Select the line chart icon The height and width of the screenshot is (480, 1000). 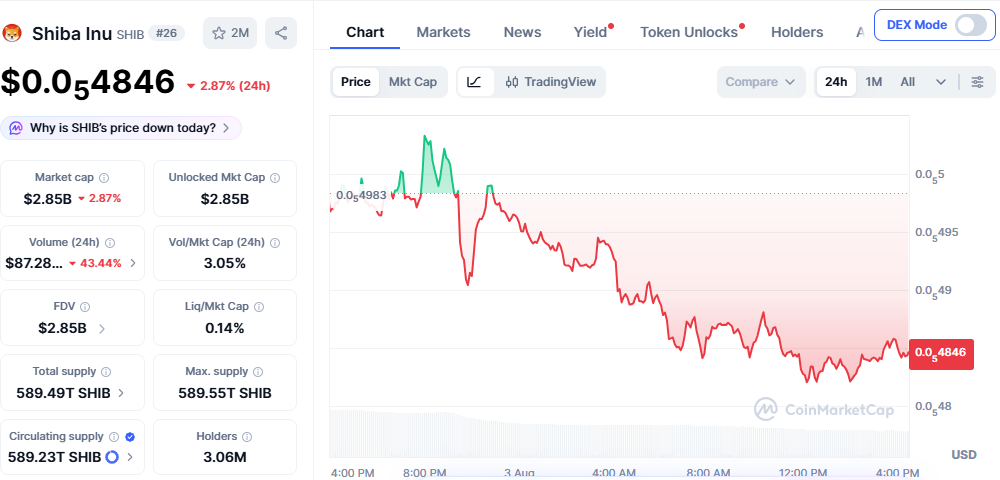475,82
